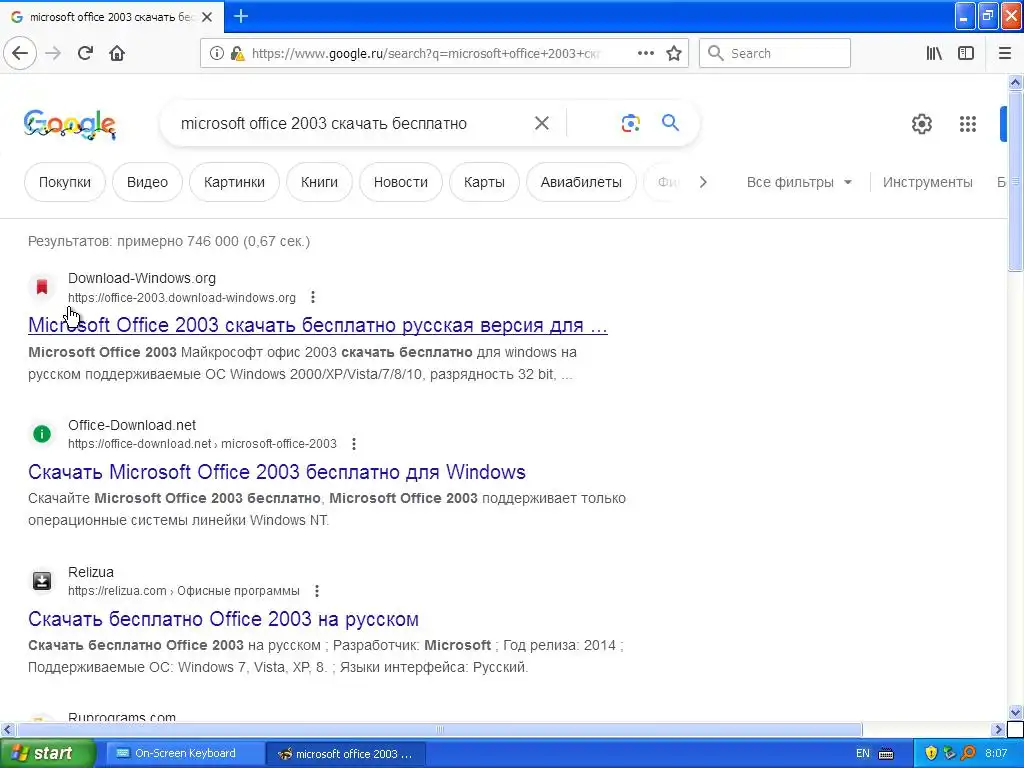Click the office-download.net URL breadcrumb
1024x768 pixels.
tap(202, 444)
